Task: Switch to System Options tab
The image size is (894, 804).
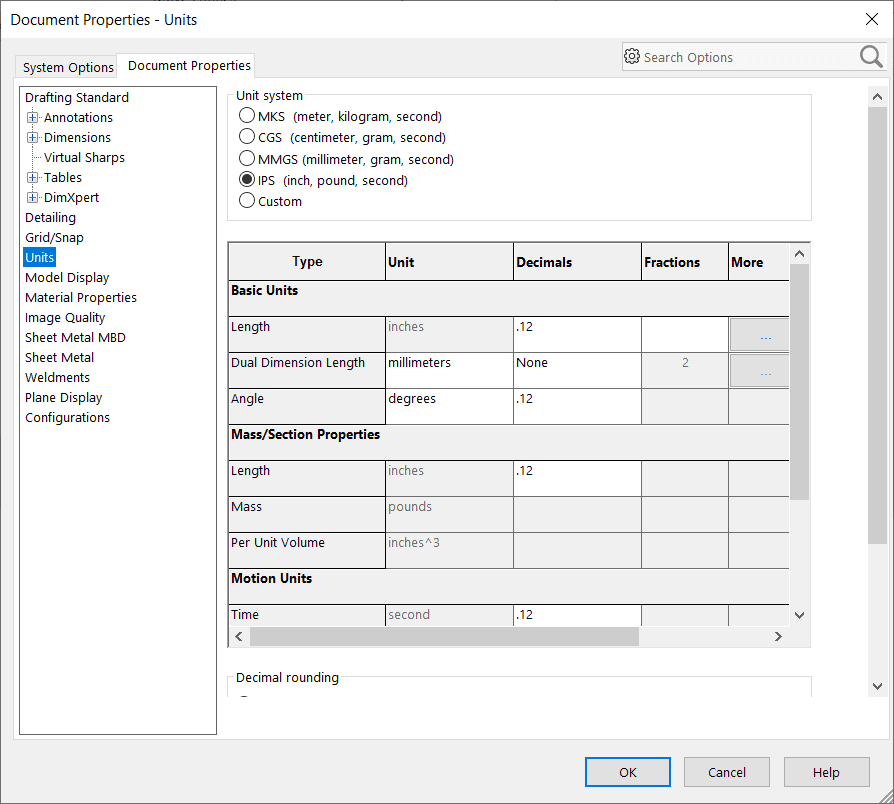Action: pos(68,67)
